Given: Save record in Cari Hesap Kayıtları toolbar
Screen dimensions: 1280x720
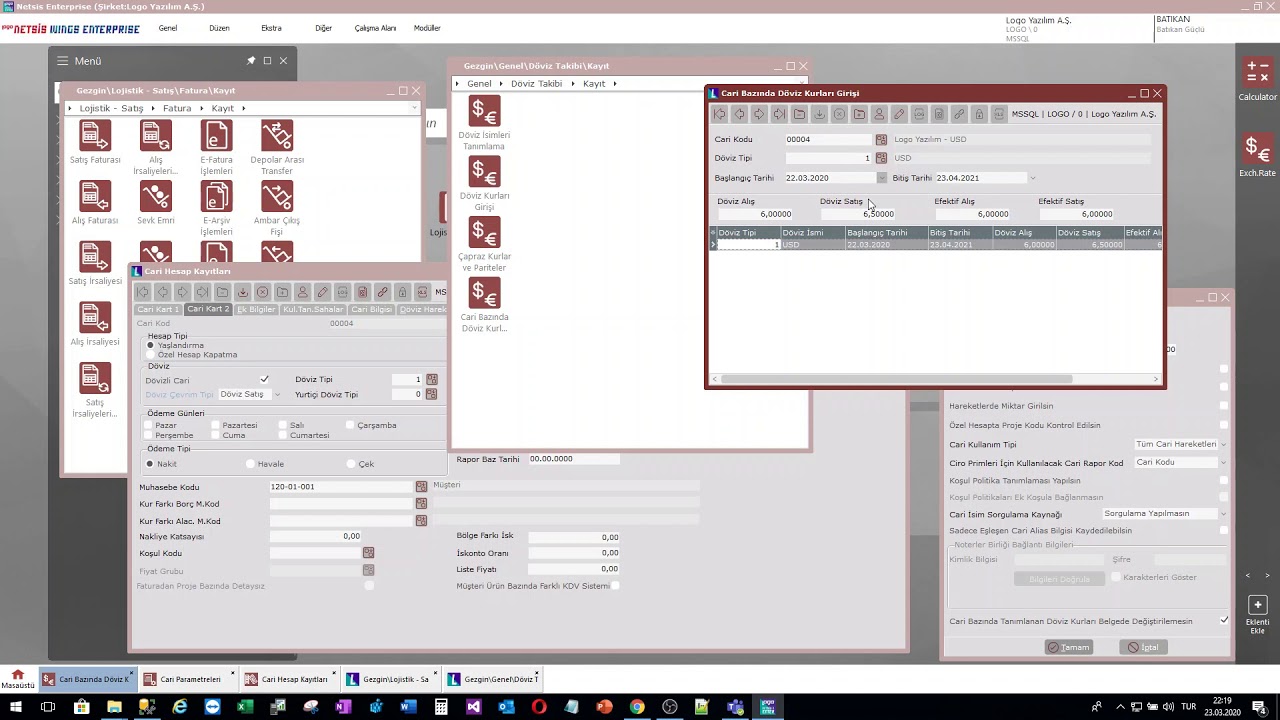Looking at the screenshot, I should click(242, 292).
